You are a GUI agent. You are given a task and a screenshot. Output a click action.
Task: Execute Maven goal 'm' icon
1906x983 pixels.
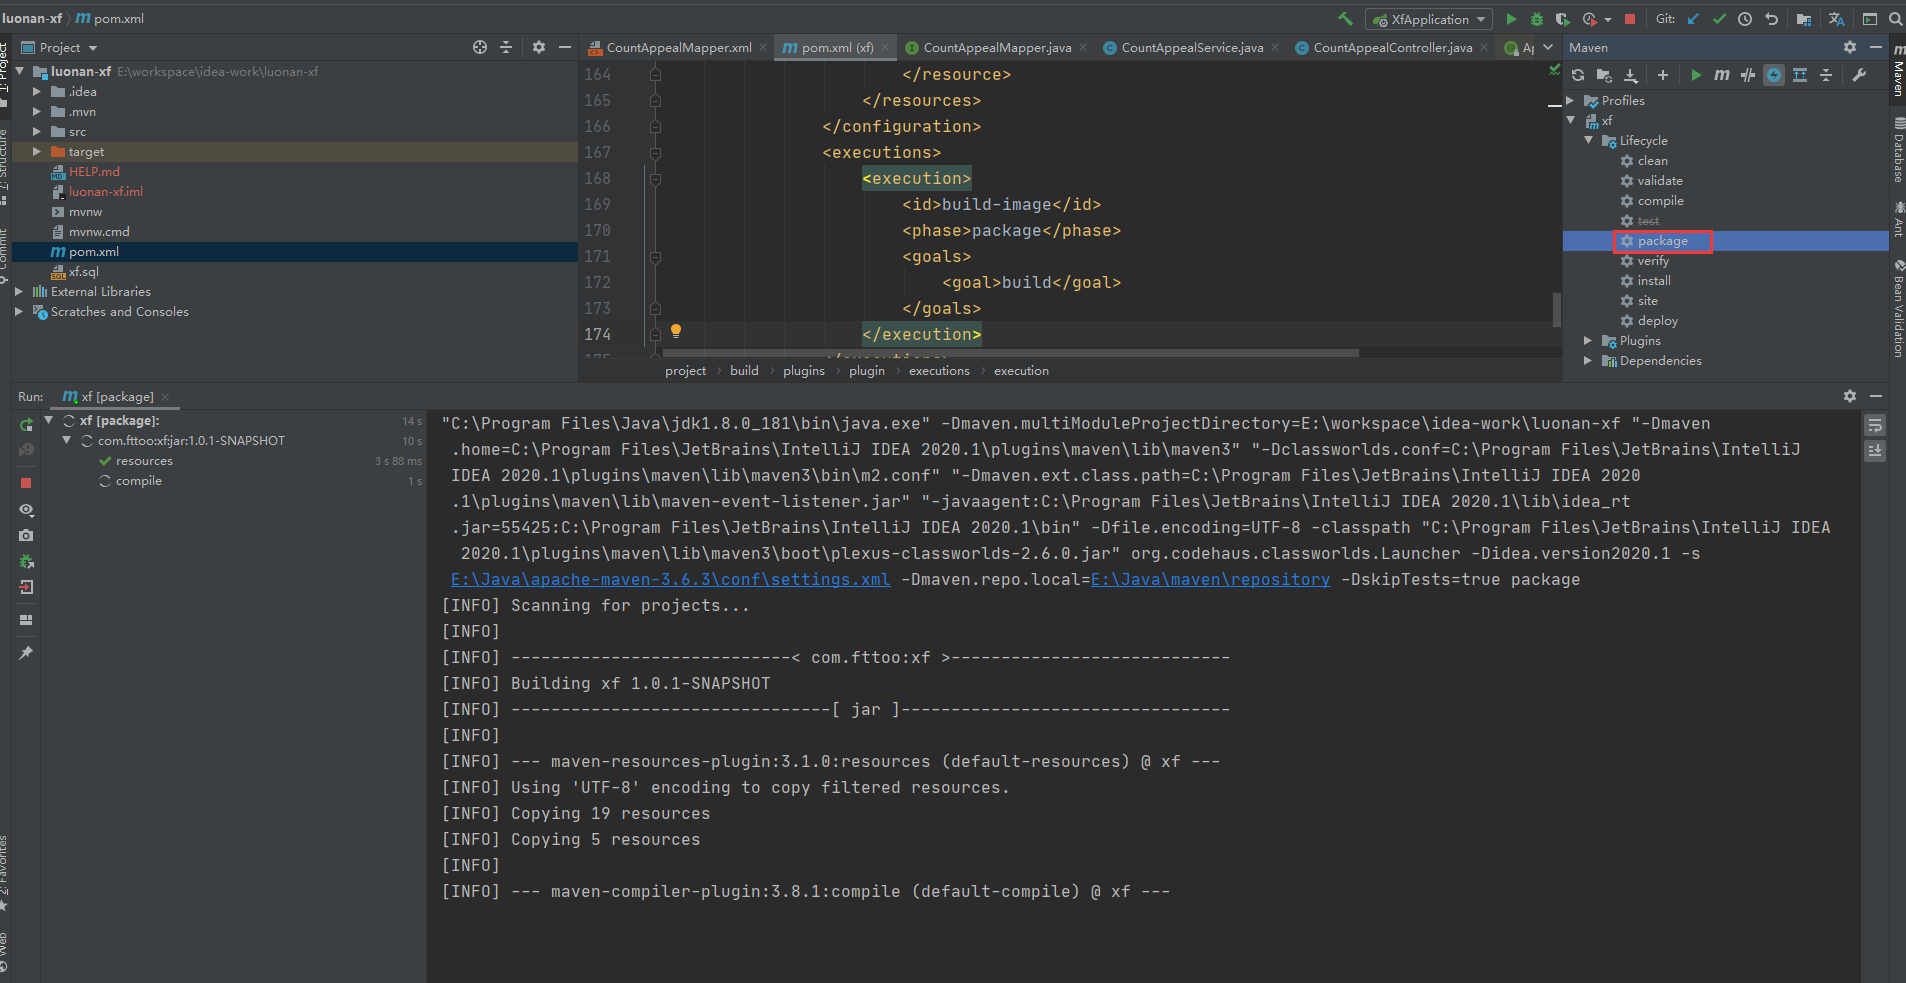(1722, 75)
